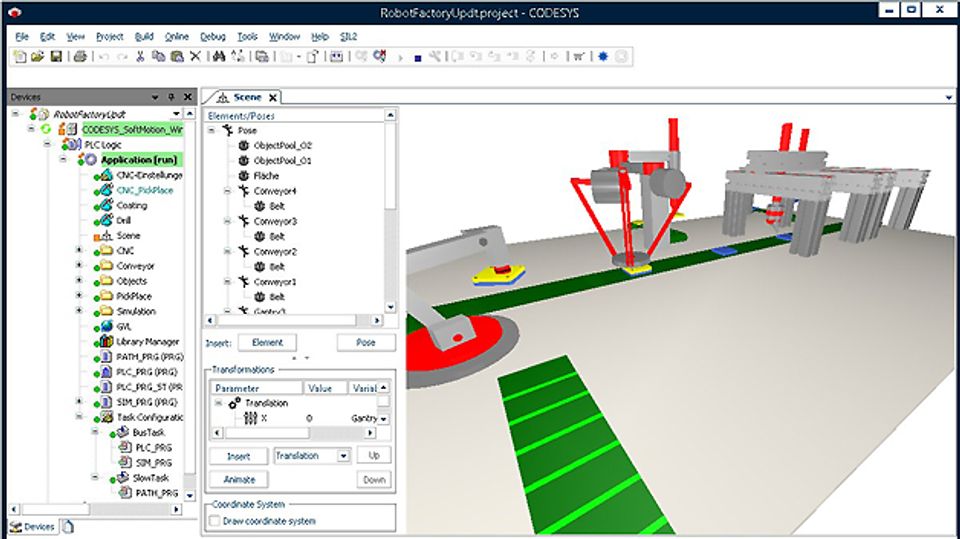960x539 pixels.
Task: Select Drill object in device tree
Action: pyautogui.click(x=123, y=220)
